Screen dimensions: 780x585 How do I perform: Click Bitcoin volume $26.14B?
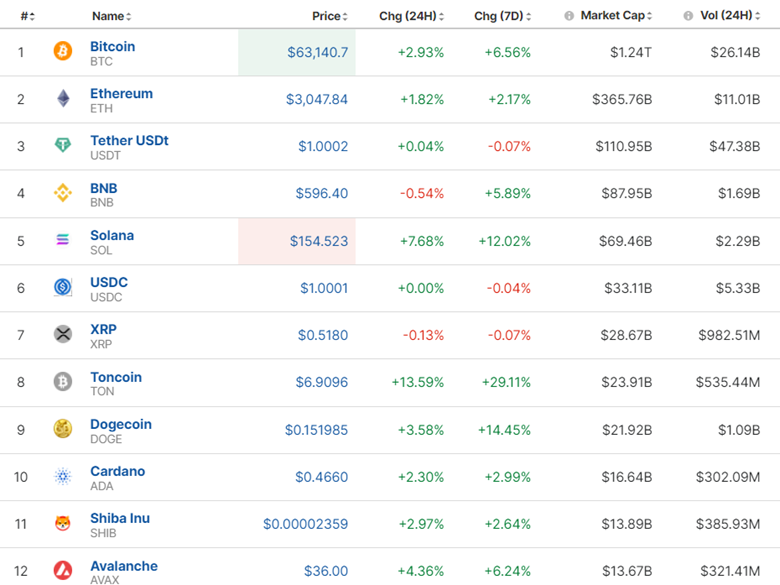[x=735, y=52]
